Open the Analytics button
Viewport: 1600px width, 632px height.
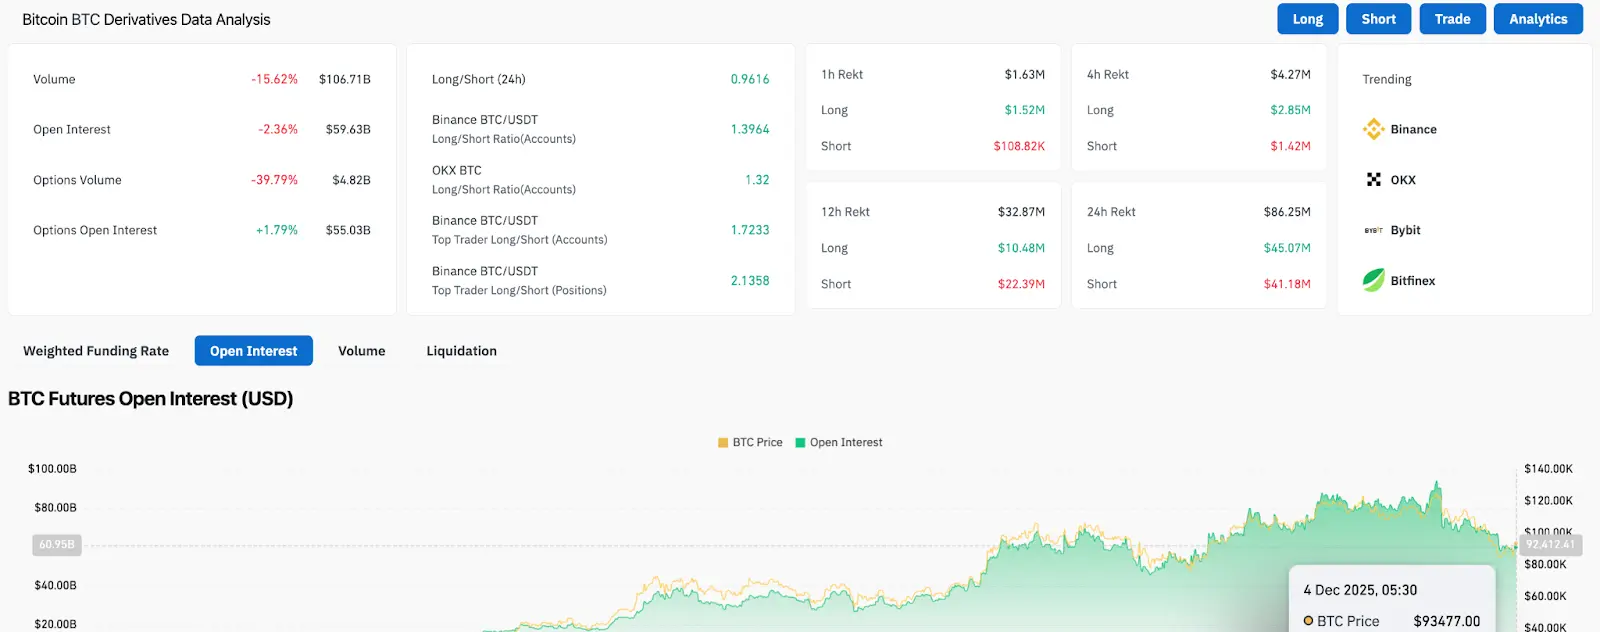click(1538, 19)
